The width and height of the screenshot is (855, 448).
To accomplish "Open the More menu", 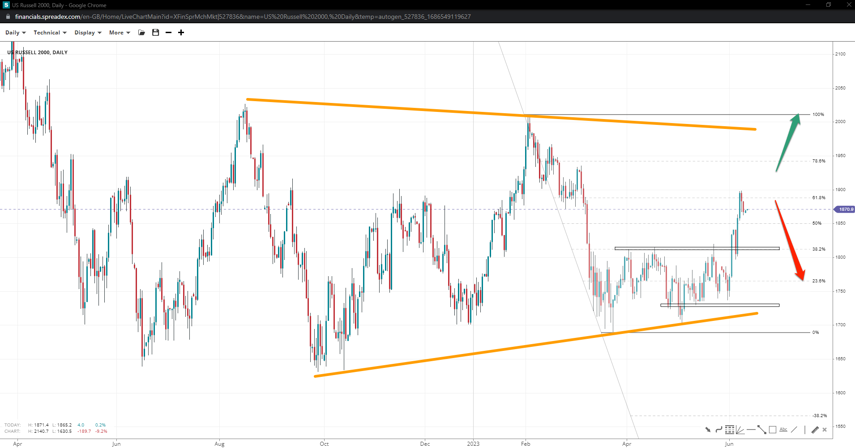I will [118, 33].
